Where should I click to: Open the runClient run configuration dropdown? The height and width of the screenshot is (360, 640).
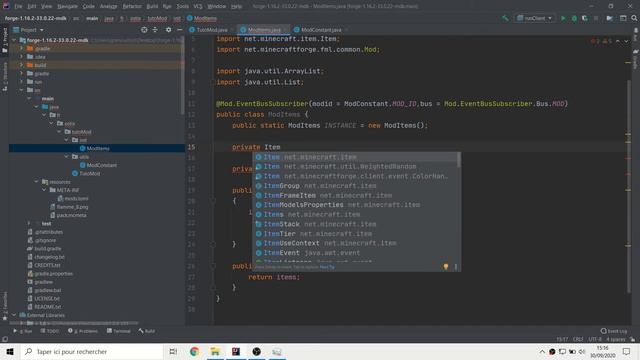tap(535, 18)
